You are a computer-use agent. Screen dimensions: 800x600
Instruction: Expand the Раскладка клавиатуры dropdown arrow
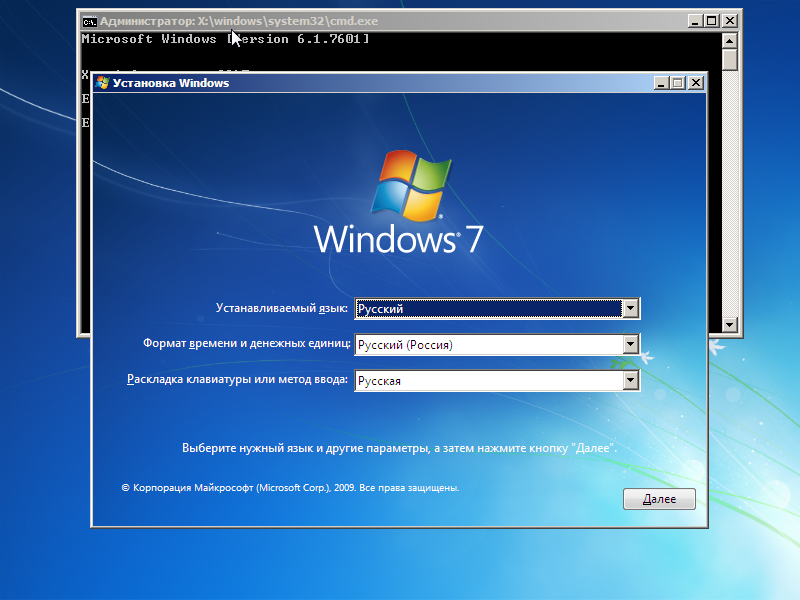click(630, 381)
